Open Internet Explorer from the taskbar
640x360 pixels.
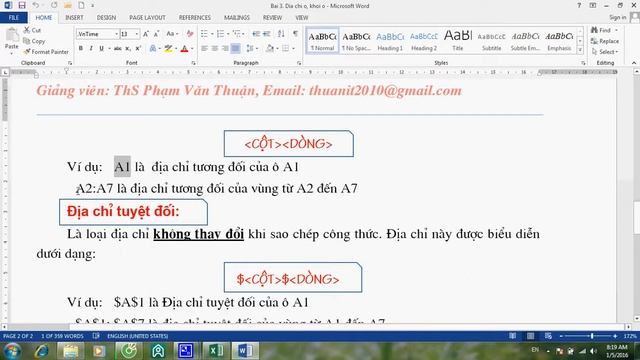(x=42, y=351)
